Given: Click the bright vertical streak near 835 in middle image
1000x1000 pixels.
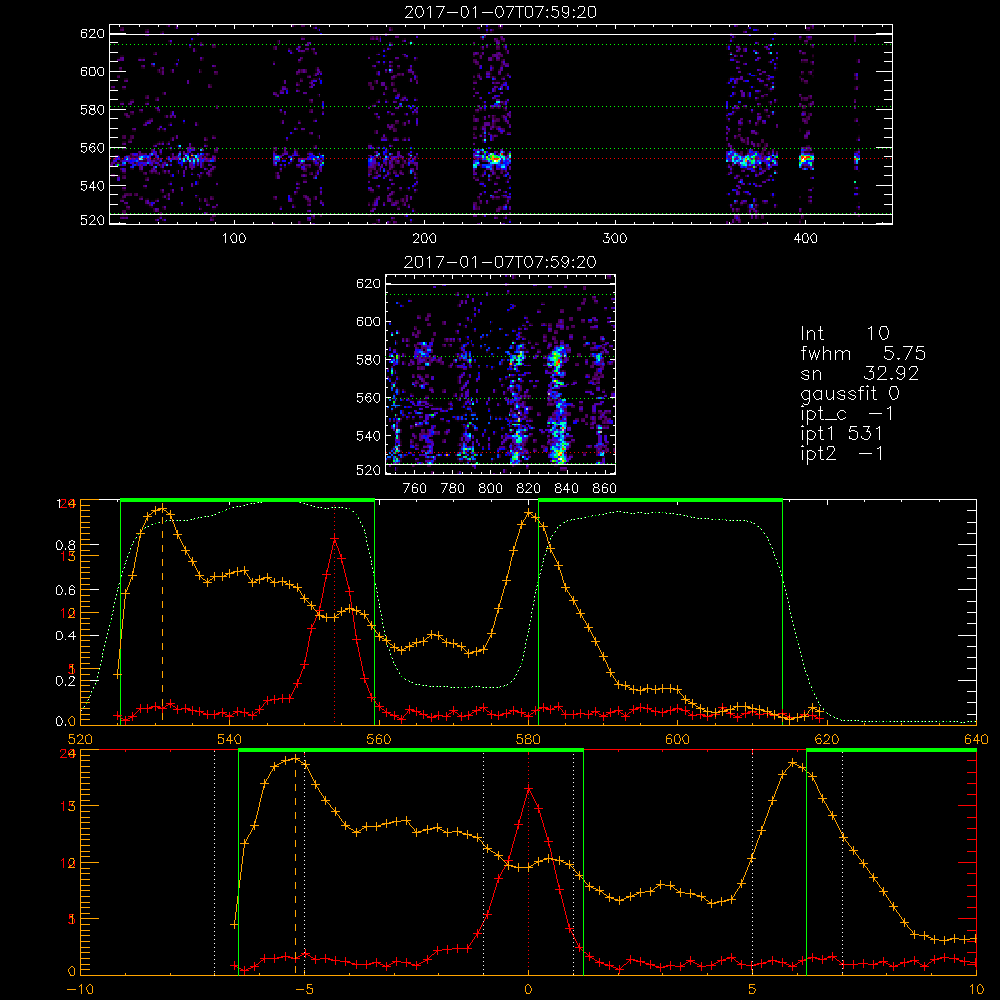Looking at the screenshot, I should pos(558,404).
